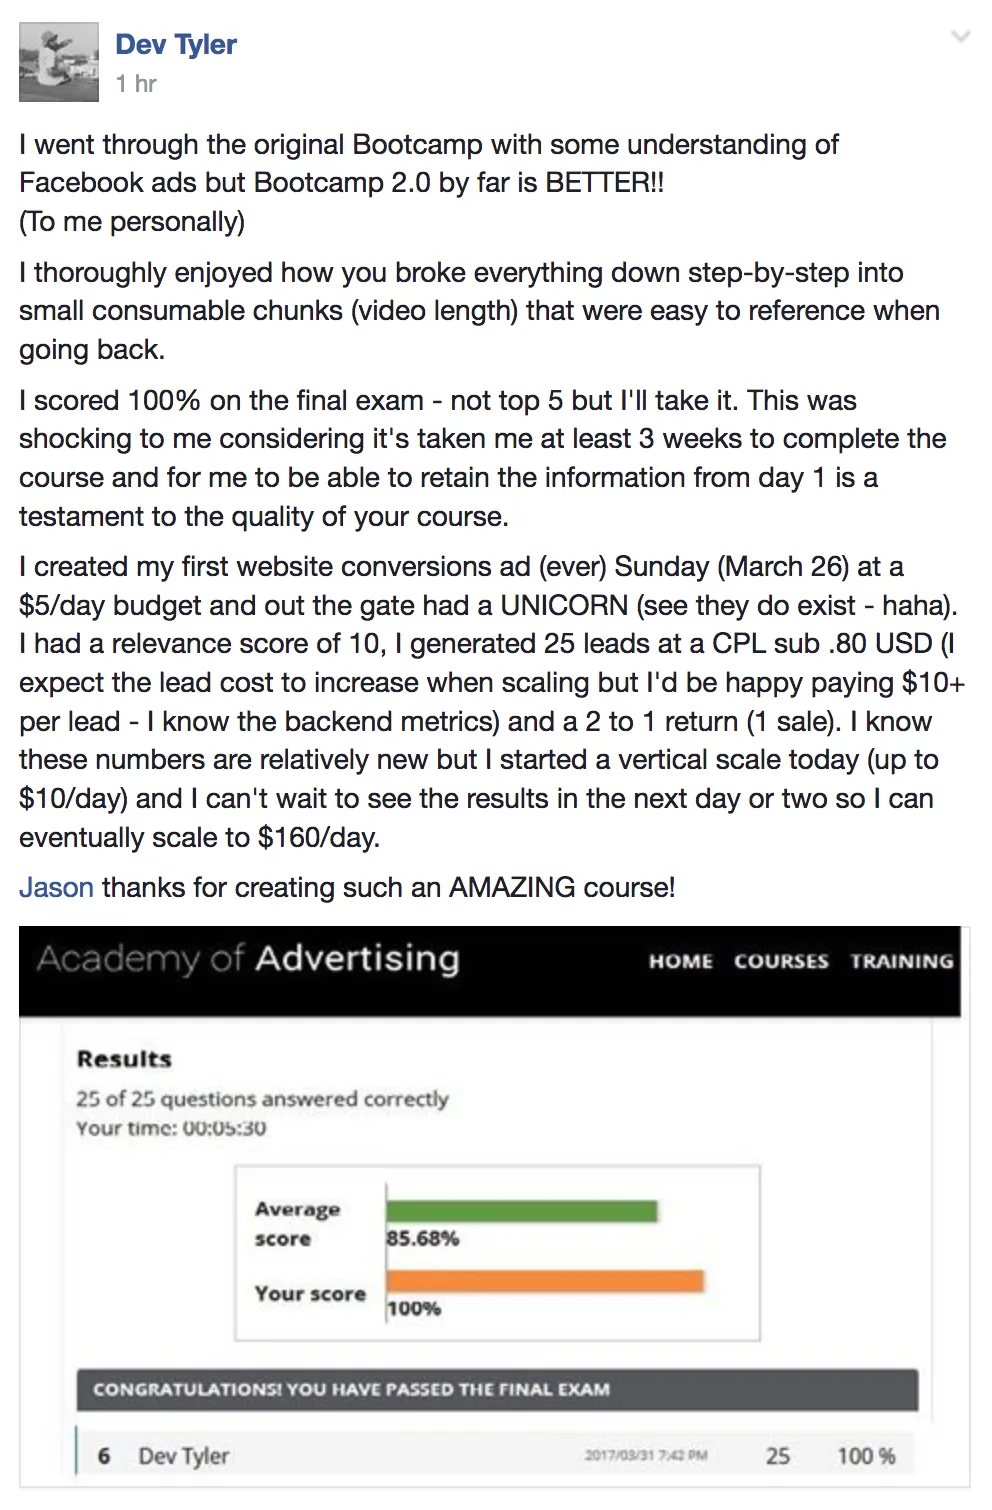This screenshot has width=992, height=1510.
Task: Click the Congratulations passed final exam banner
Action: pyautogui.click(x=497, y=1389)
